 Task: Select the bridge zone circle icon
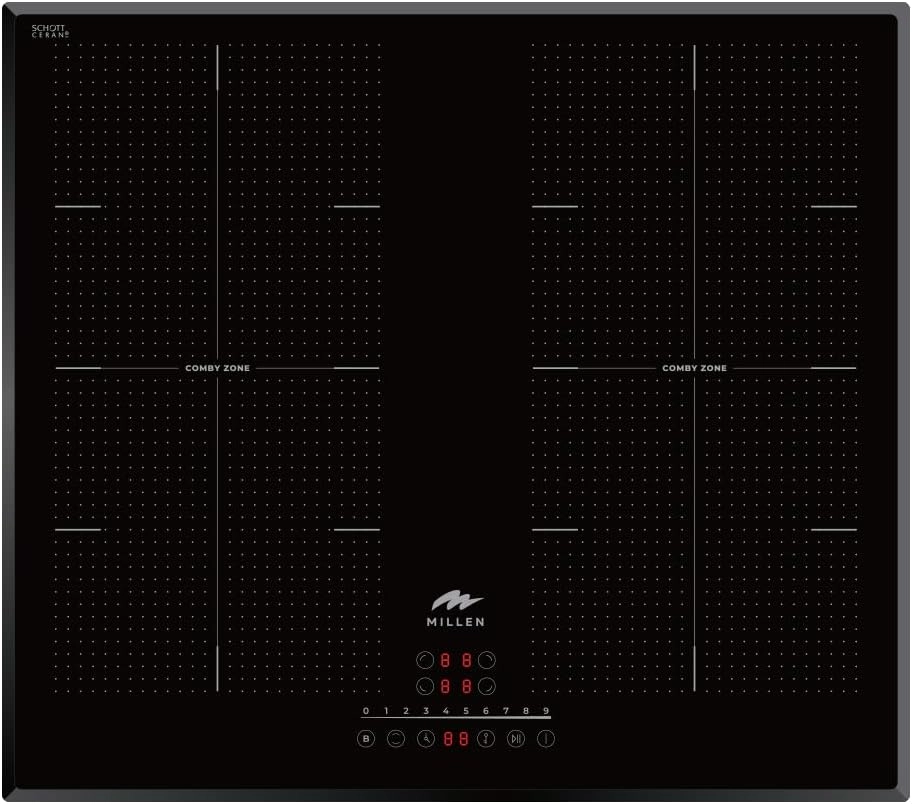(x=396, y=739)
